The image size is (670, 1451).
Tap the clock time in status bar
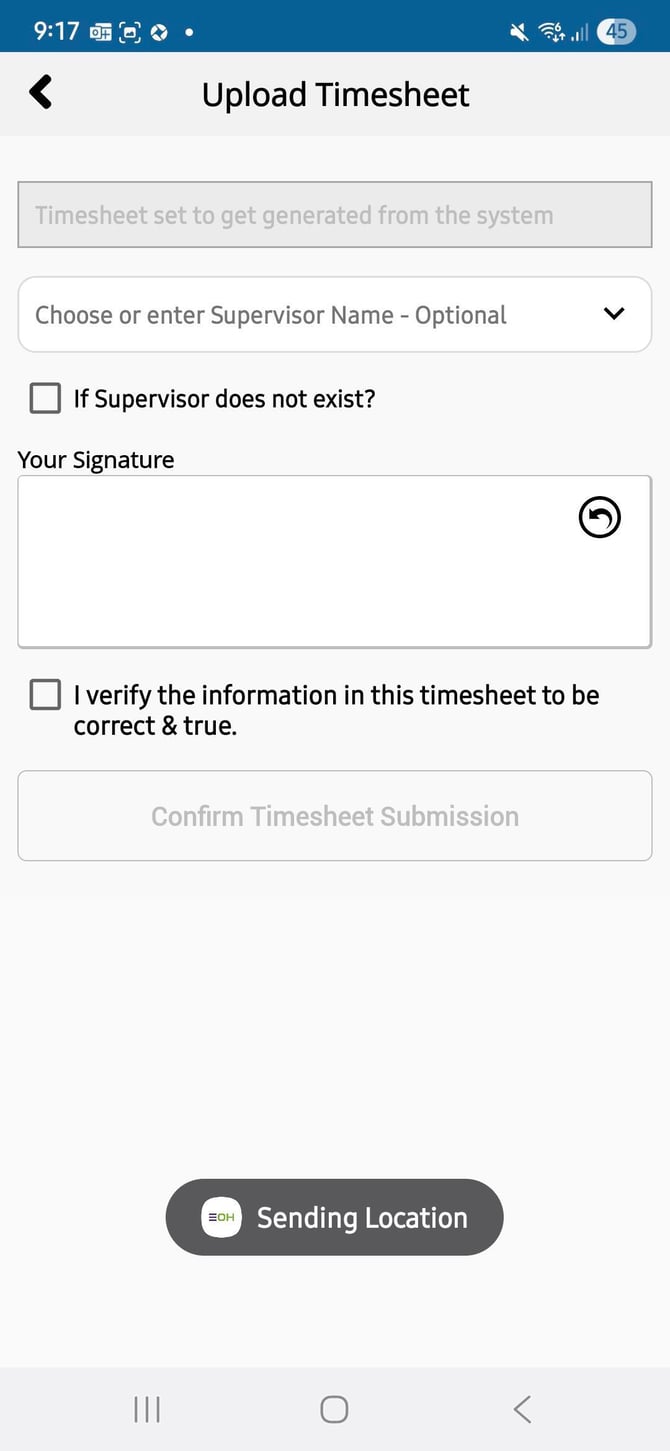[x=56, y=31]
